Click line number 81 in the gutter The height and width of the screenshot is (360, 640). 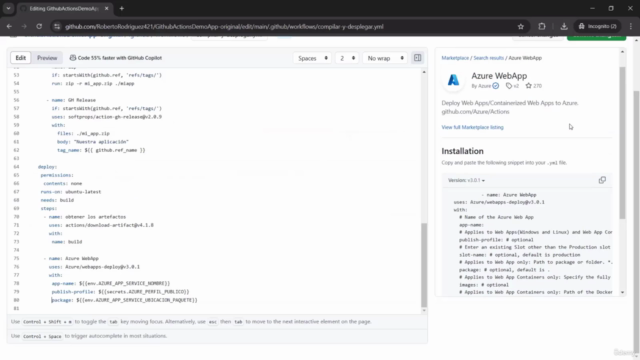click(16, 309)
